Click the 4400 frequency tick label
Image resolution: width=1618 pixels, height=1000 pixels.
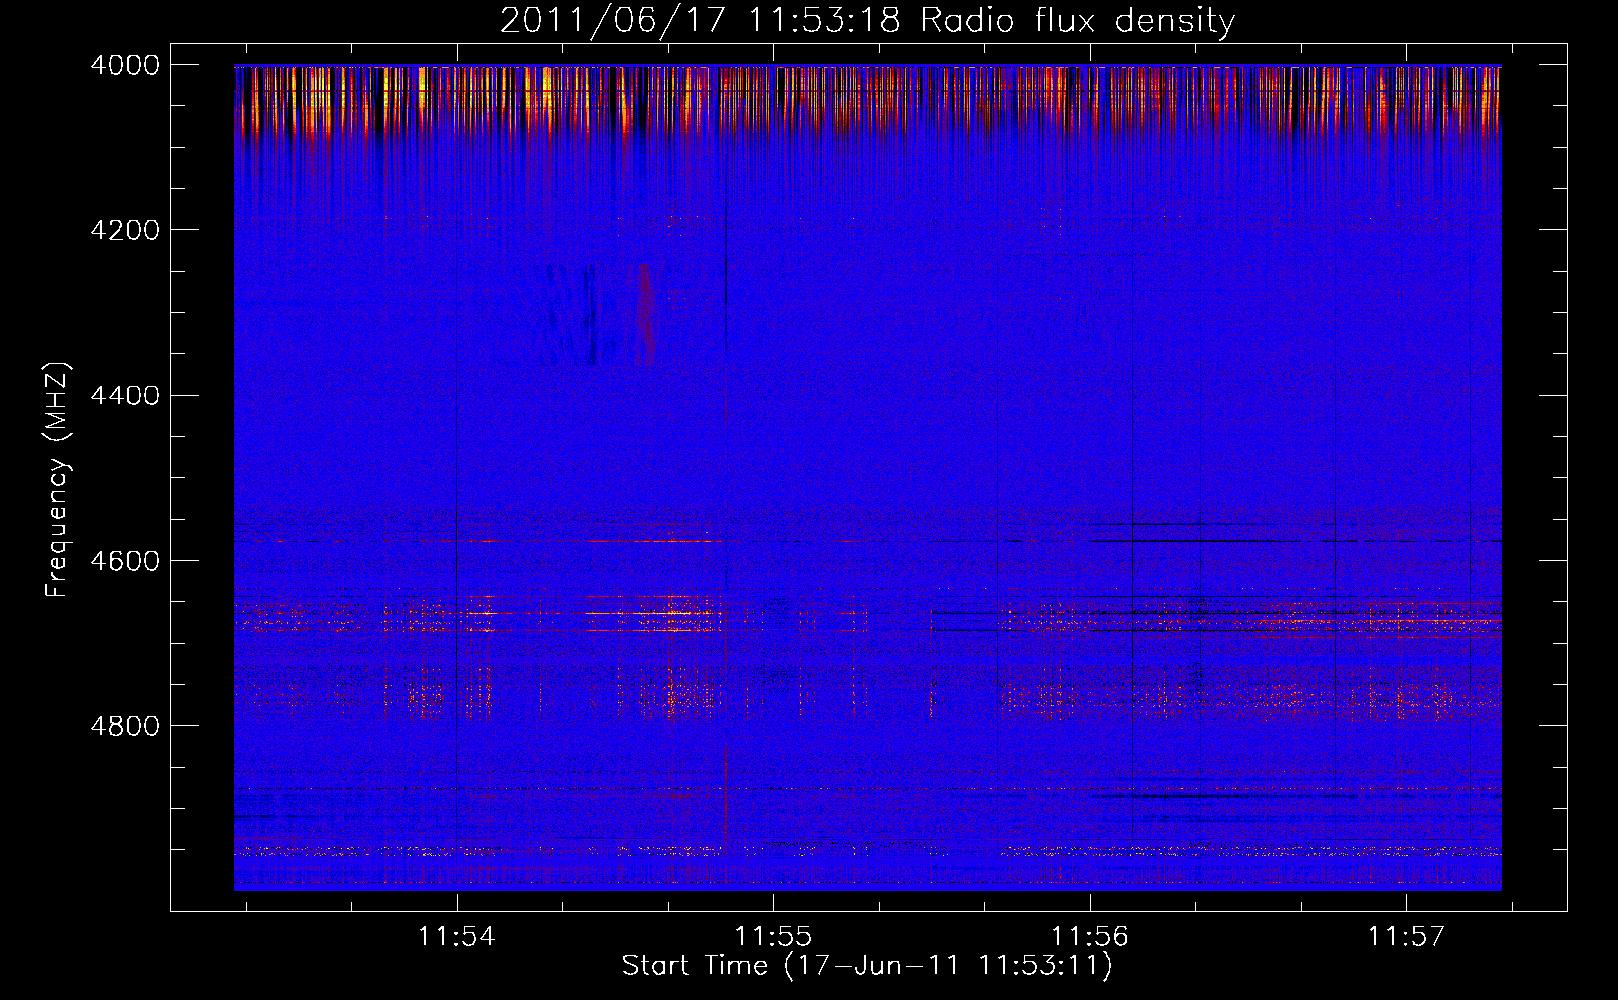click(x=124, y=396)
